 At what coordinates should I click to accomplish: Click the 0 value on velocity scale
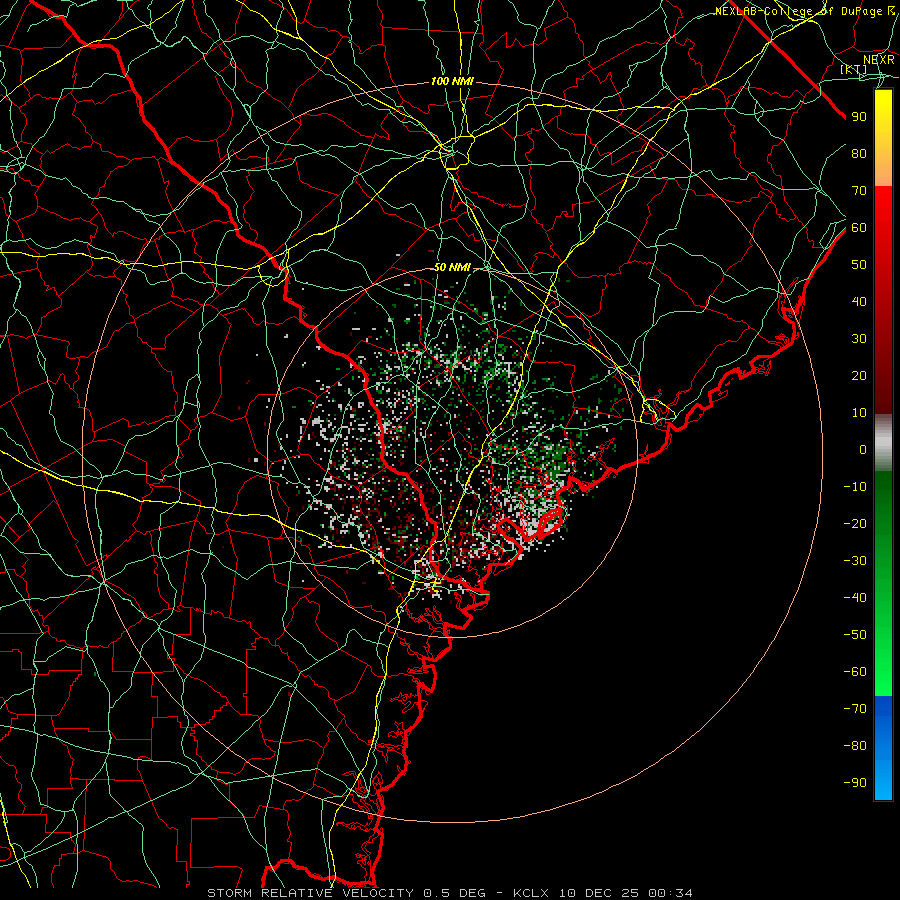click(x=863, y=450)
